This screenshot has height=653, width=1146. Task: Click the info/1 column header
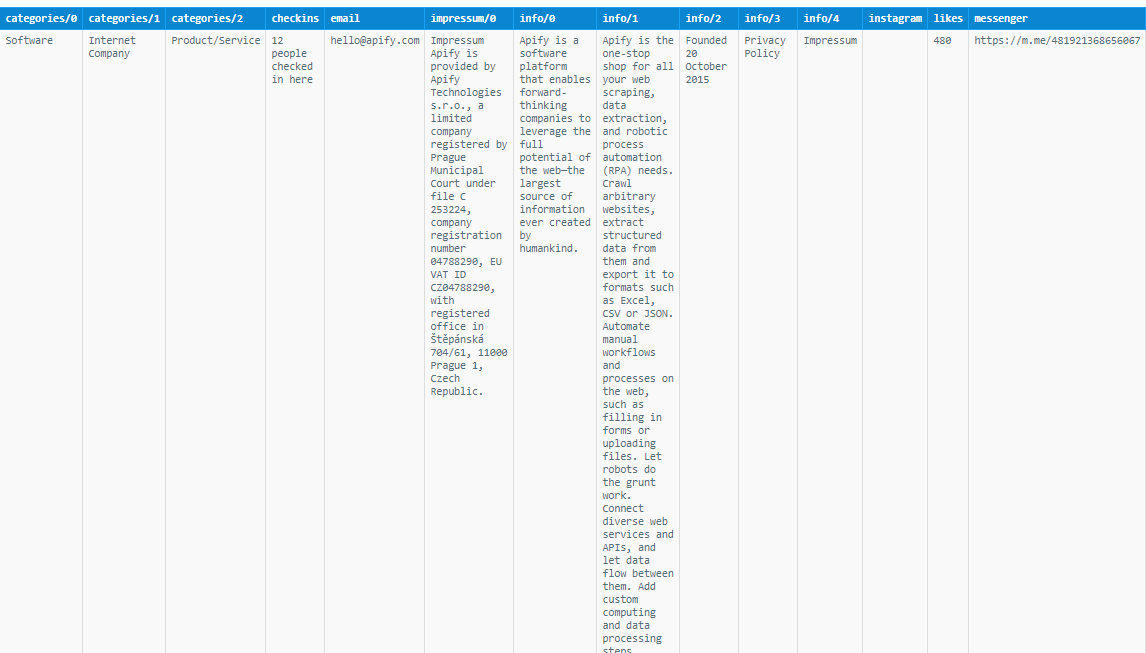coord(638,18)
